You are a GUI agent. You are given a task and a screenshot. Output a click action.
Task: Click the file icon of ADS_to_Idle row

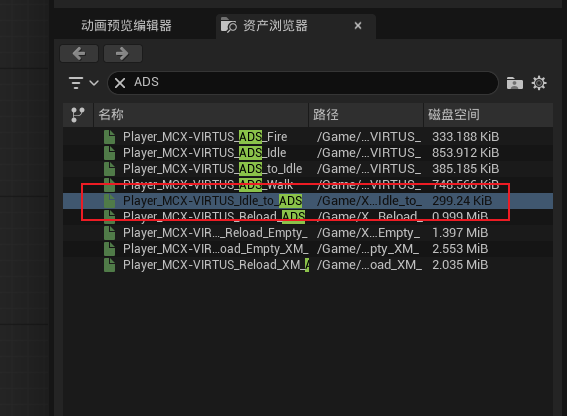(109, 169)
